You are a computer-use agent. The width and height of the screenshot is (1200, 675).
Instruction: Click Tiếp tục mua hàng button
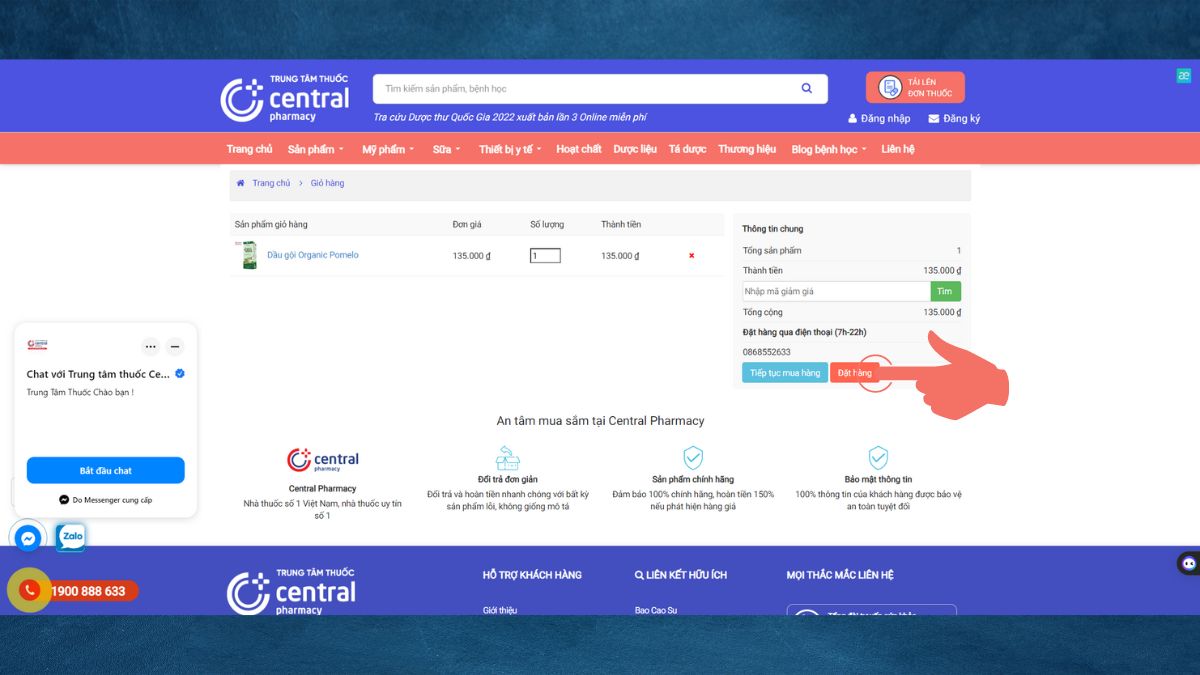click(785, 373)
